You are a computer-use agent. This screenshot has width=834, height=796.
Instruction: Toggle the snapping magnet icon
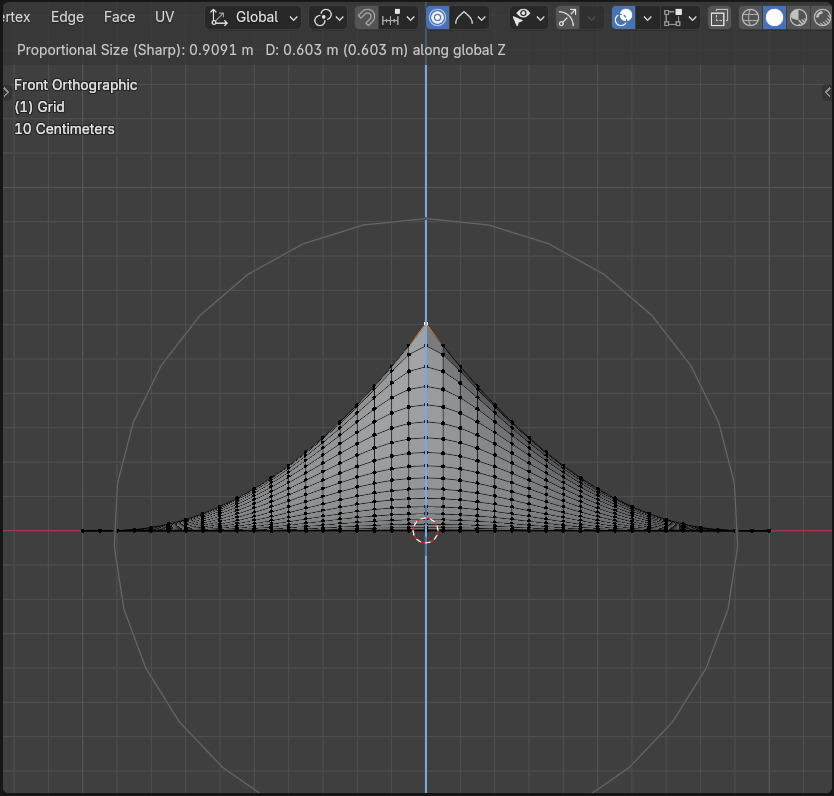(x=367, y=18)
